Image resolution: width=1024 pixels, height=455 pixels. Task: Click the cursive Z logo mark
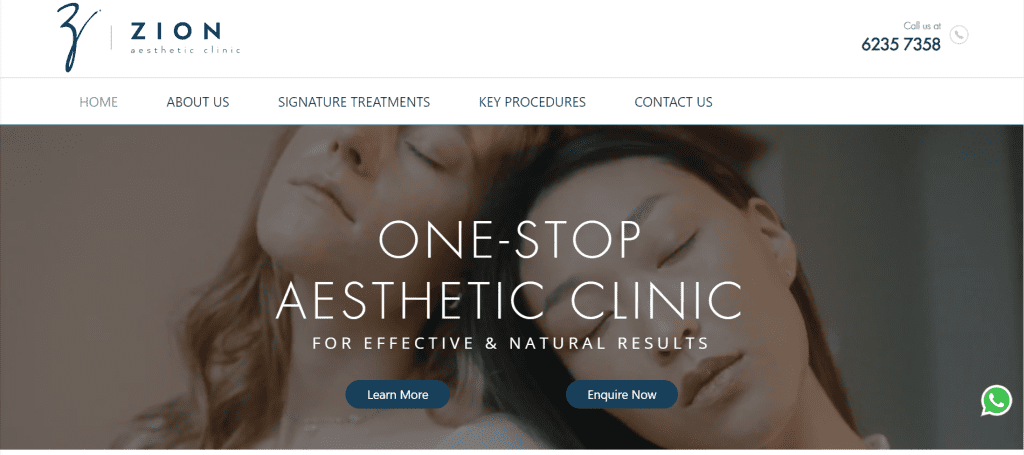pos(75,37)
